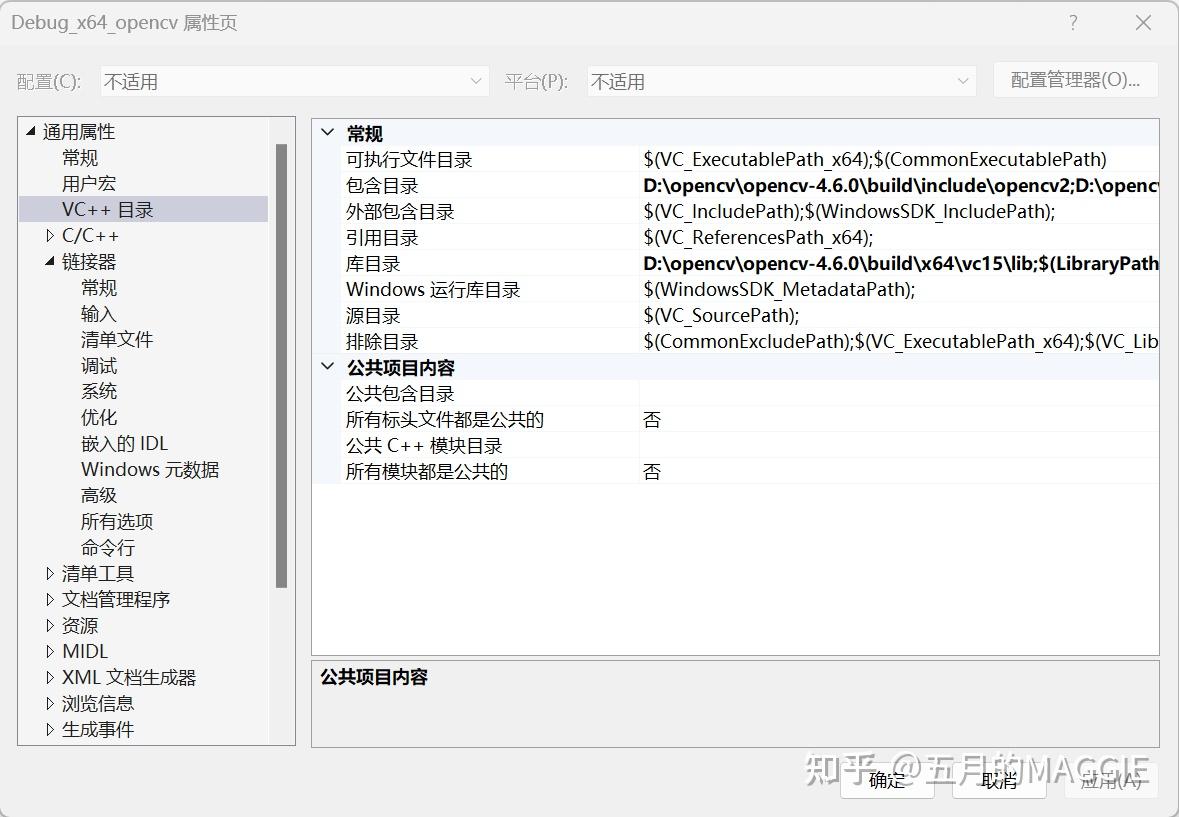1179x817 pixels.
Task: Expand the 资源 tree node
Action: [x=51, y=625]
